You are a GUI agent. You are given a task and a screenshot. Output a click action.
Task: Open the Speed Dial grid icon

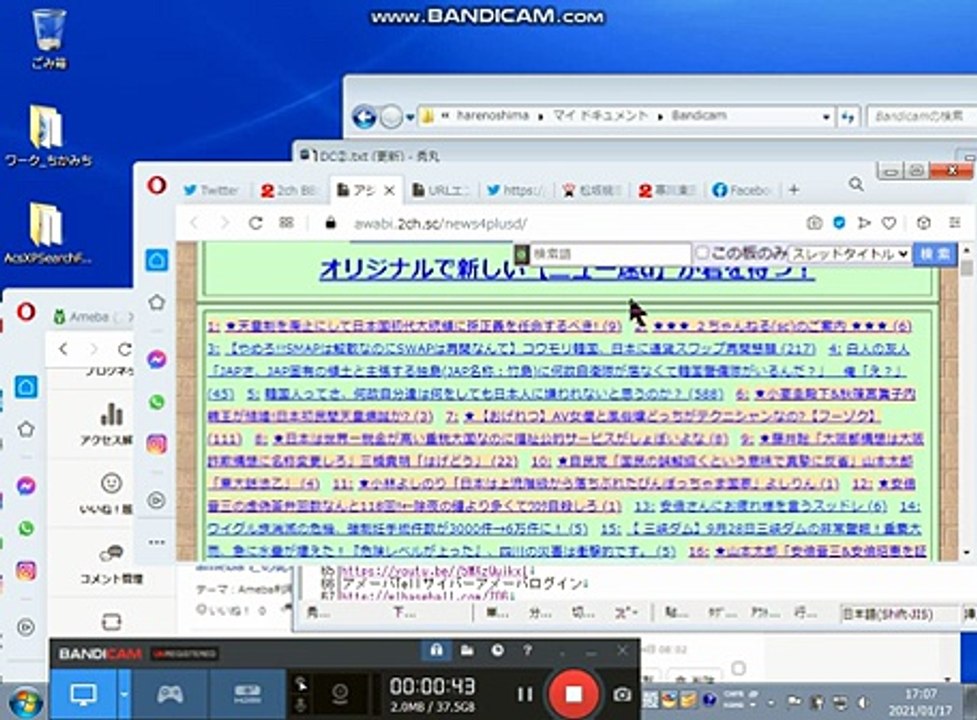(x=286, y=222)
